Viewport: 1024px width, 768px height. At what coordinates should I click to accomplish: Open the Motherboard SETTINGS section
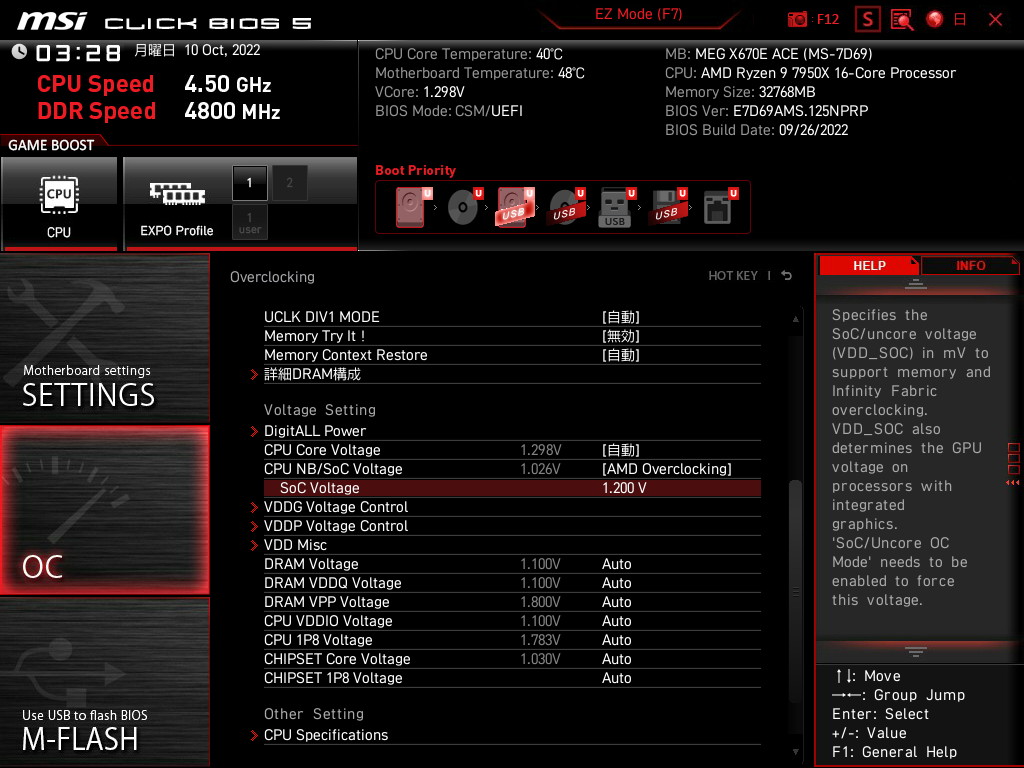click(104, 338)
